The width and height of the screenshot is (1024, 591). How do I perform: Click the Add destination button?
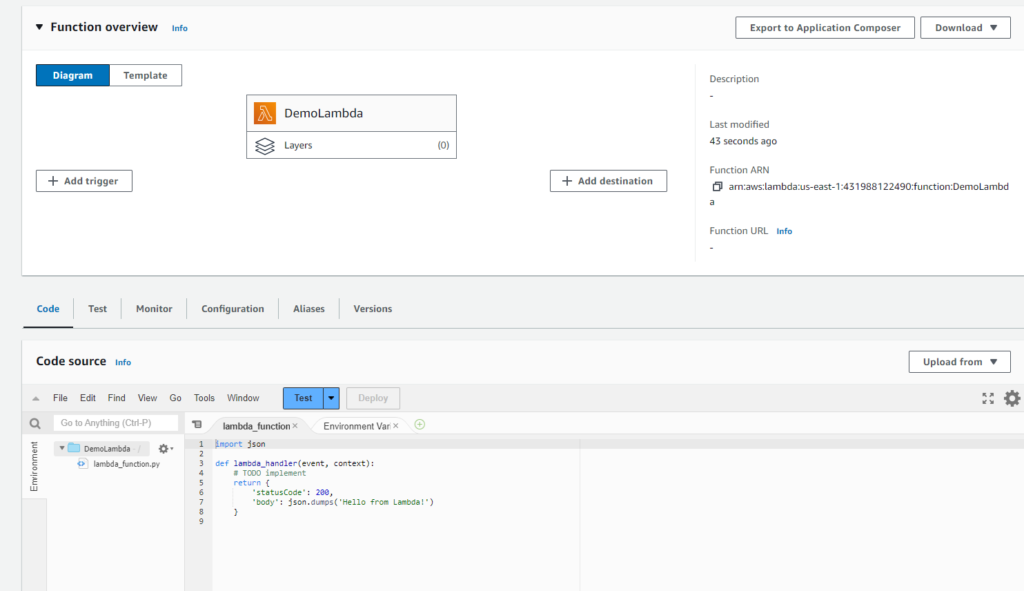608,181
